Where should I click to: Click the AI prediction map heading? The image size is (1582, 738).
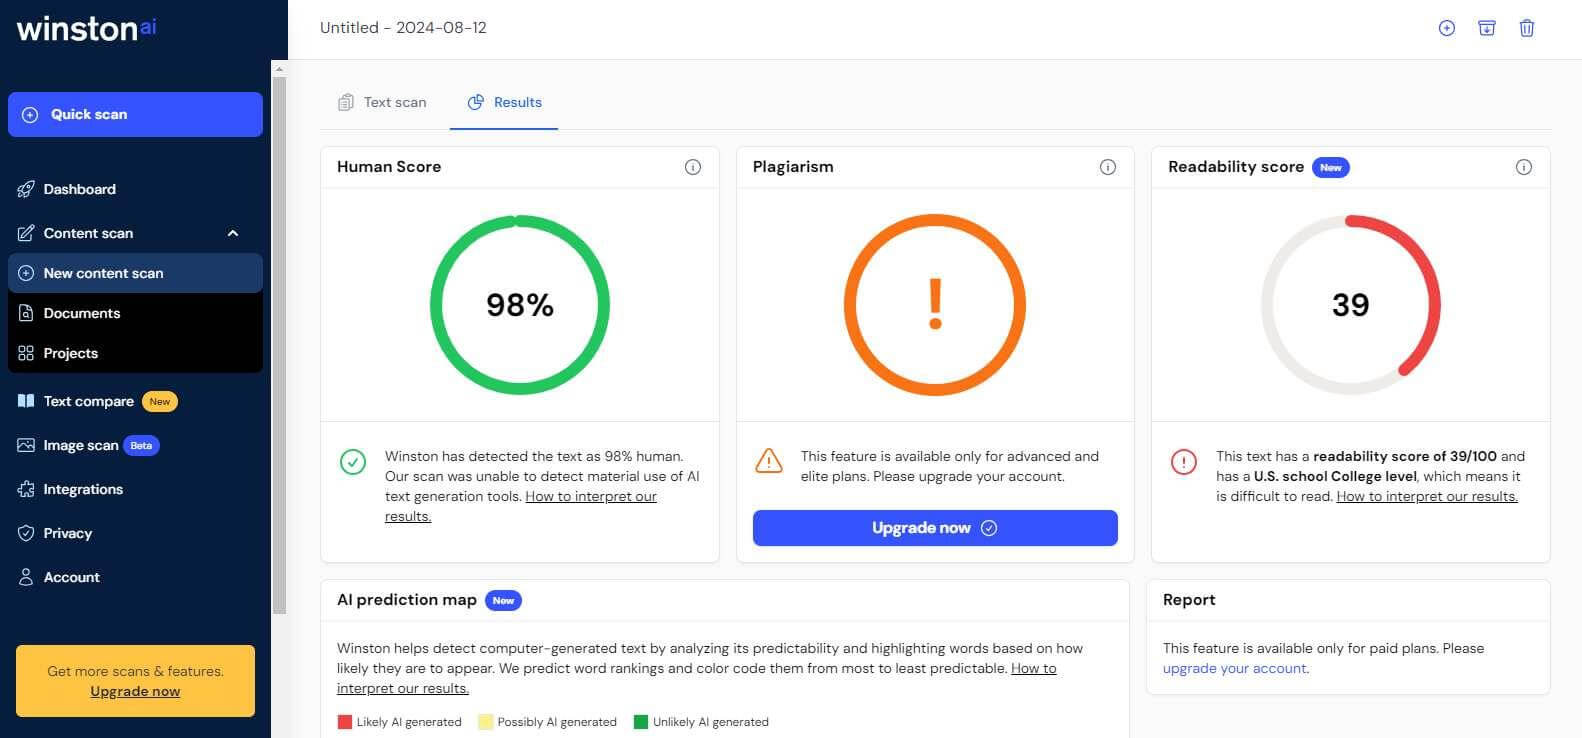407,600
